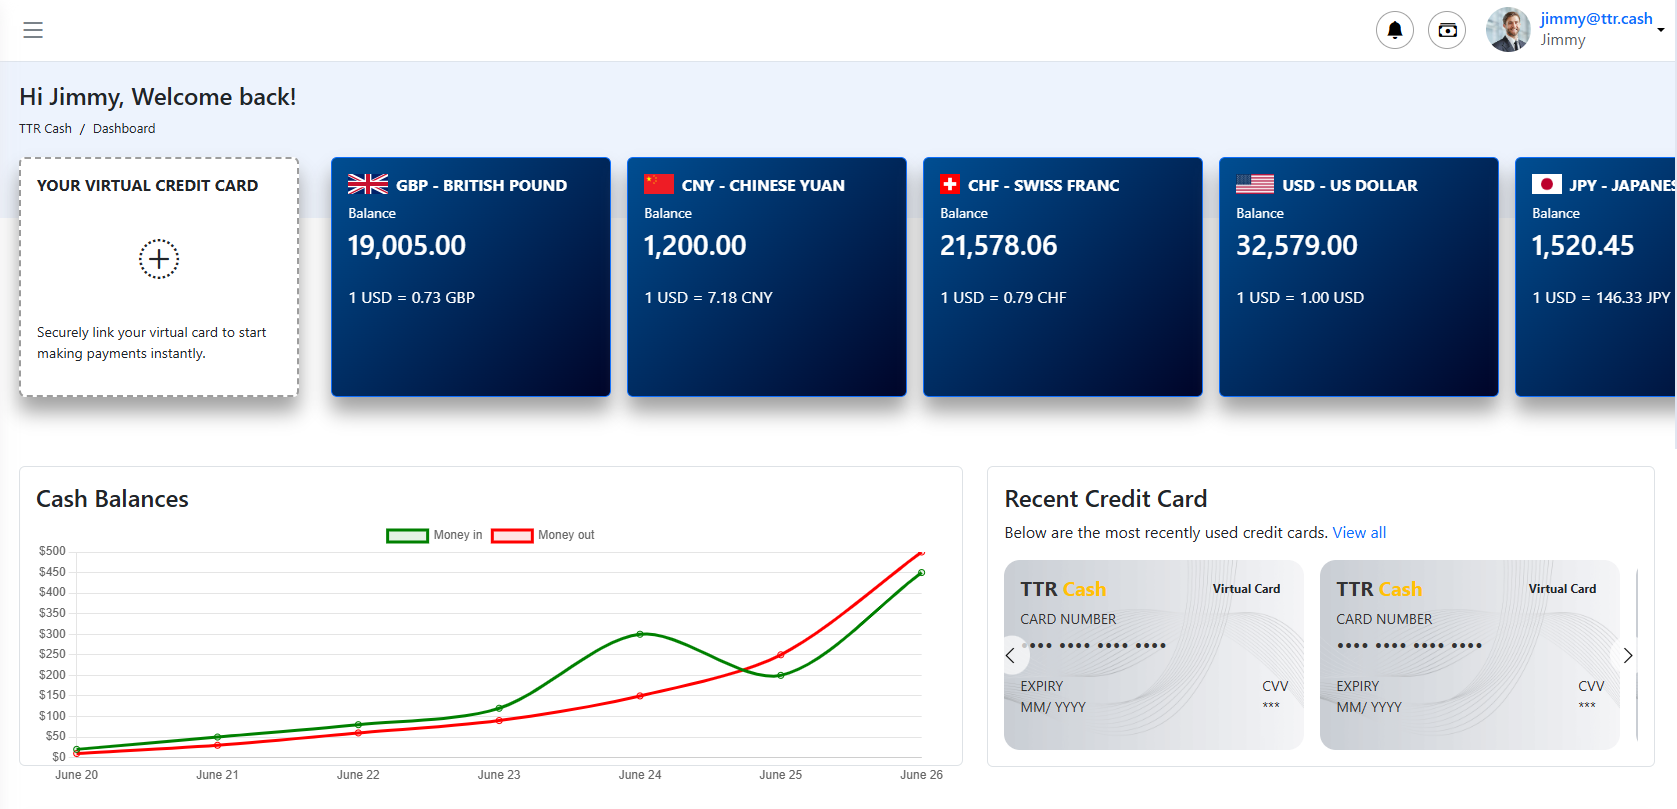Click rate text 1 USD = 1.00 USD
The width and height of the screenshot is (1677, 809).
tap(1300, 297)
